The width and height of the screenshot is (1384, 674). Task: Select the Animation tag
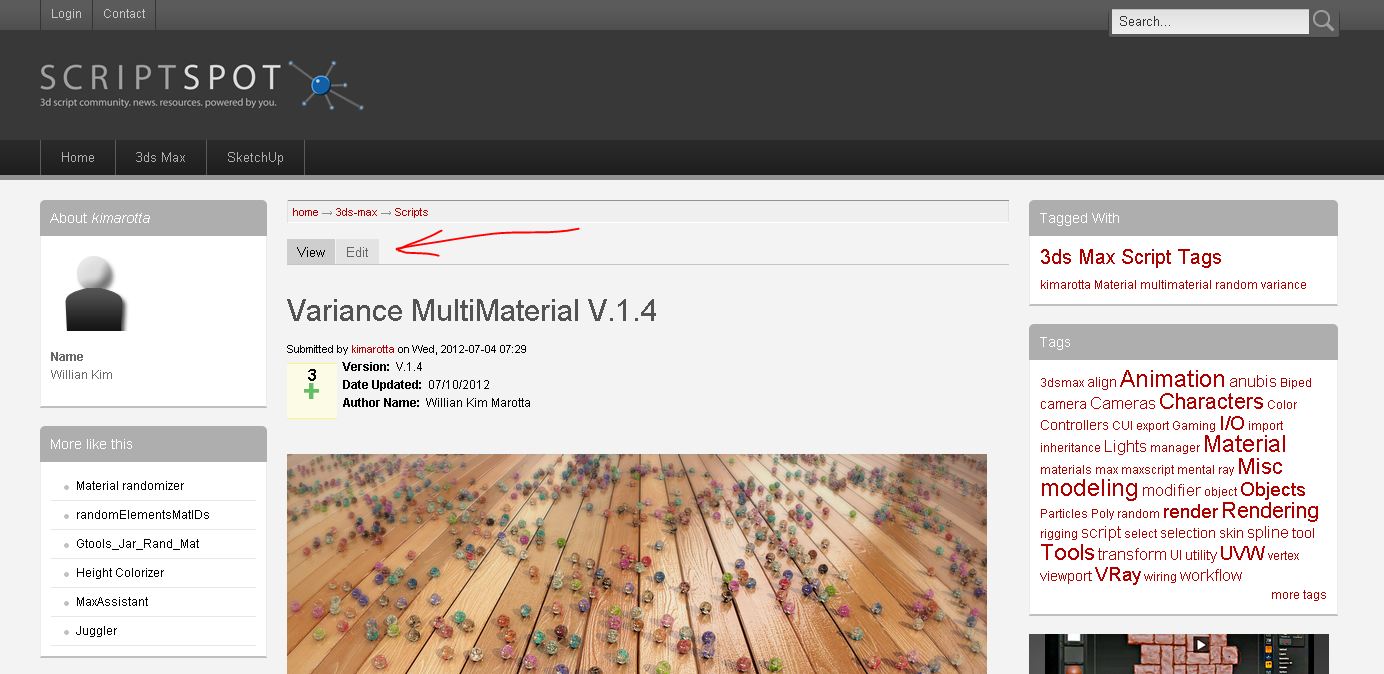click(1172, 380)
